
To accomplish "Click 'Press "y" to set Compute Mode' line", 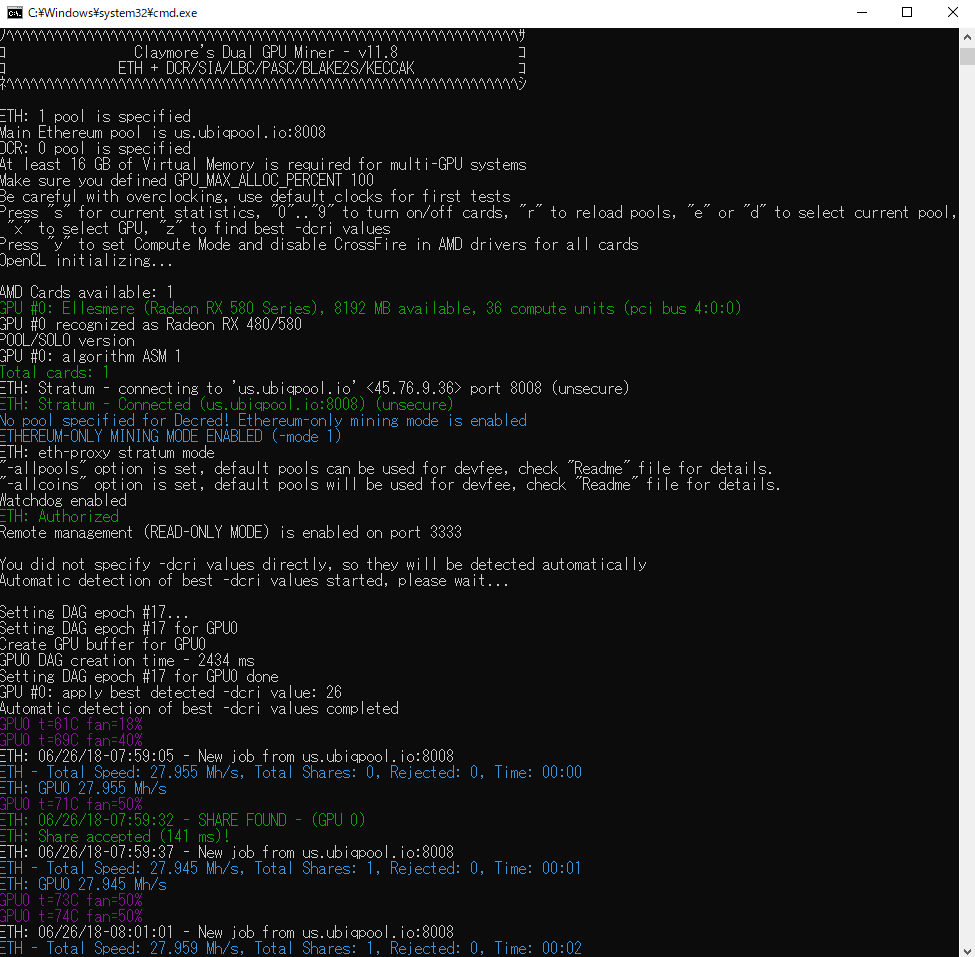I will coord(320,245).
